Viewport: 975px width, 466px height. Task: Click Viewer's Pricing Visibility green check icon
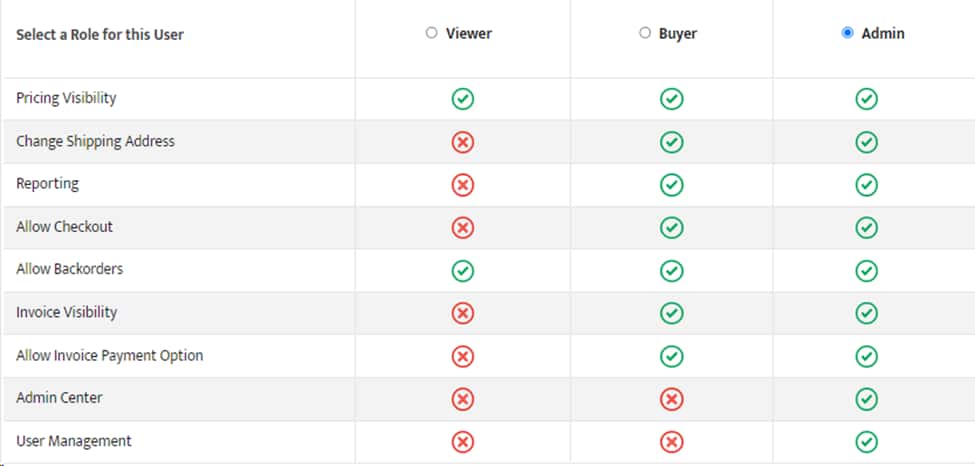click(463, 99)
